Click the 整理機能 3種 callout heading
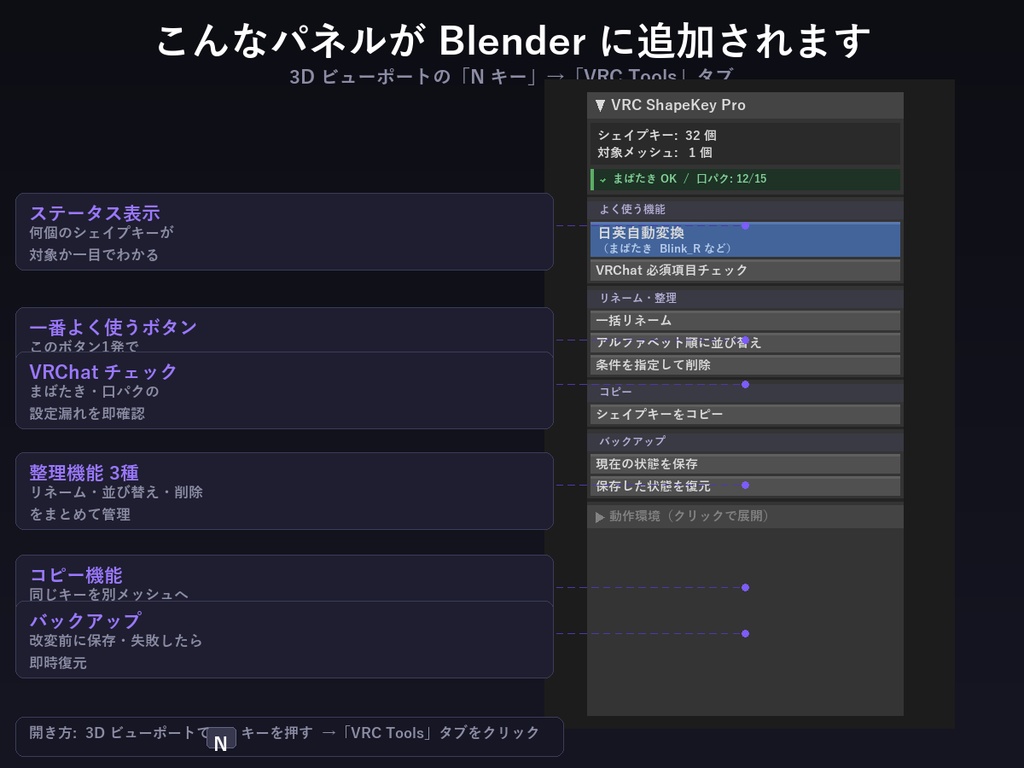This screenshot has width=1024, height=768. (x=84, y=473)
